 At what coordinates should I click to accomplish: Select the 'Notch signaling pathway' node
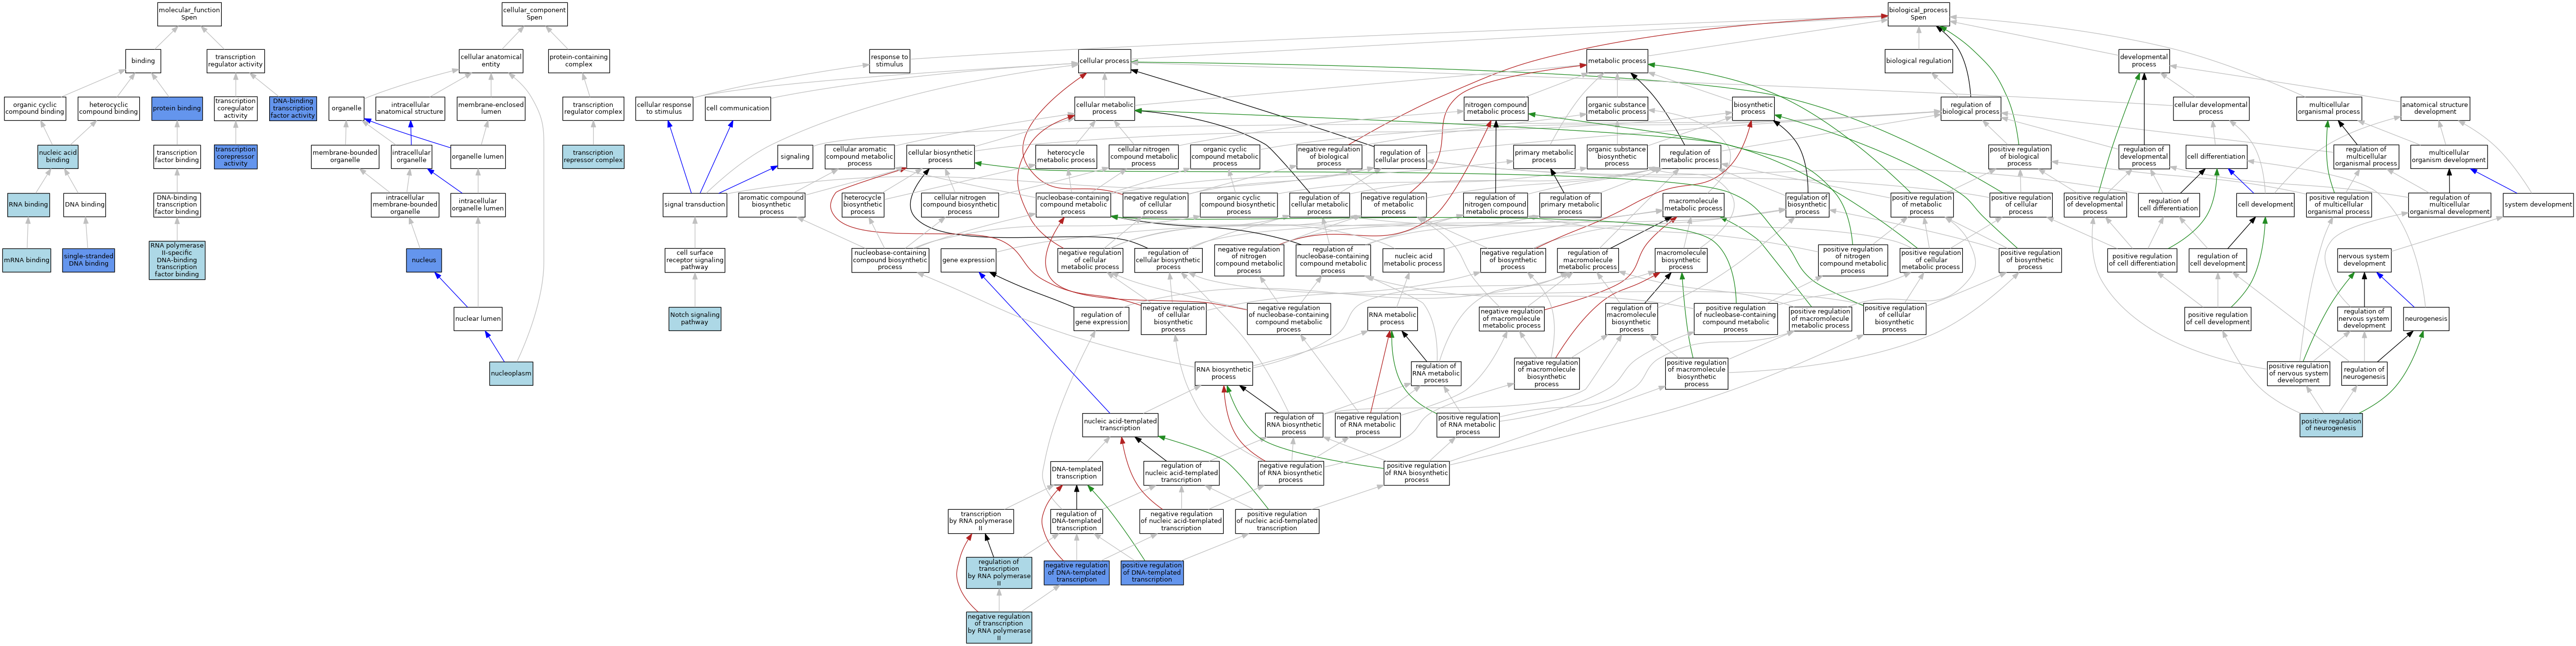pyautogui.click(x=695, y=319)
